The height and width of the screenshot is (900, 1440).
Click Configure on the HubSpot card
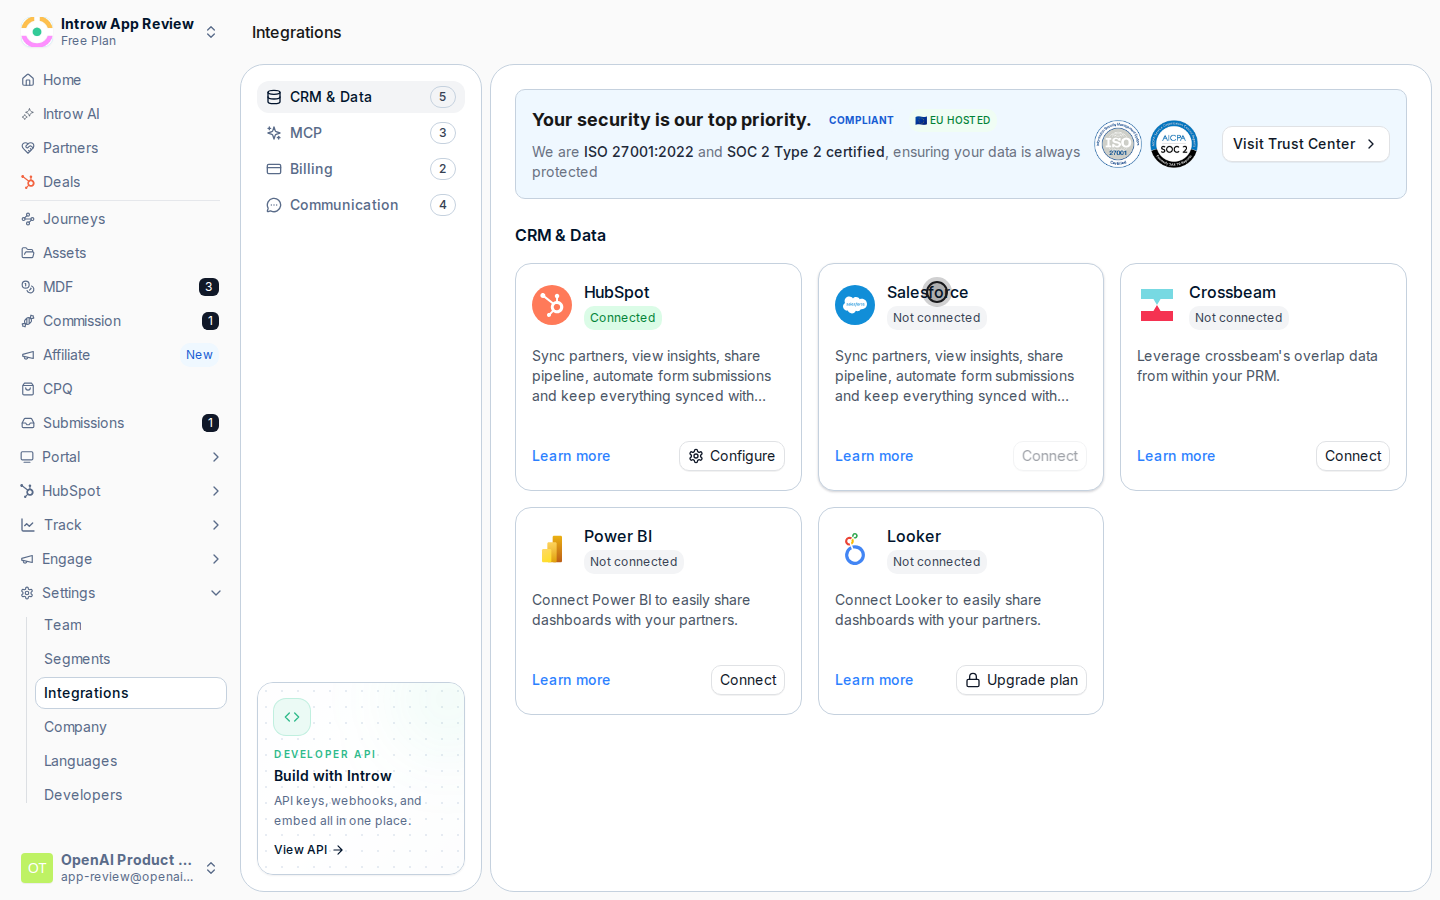pyautogui.click(x=732, y=456)
